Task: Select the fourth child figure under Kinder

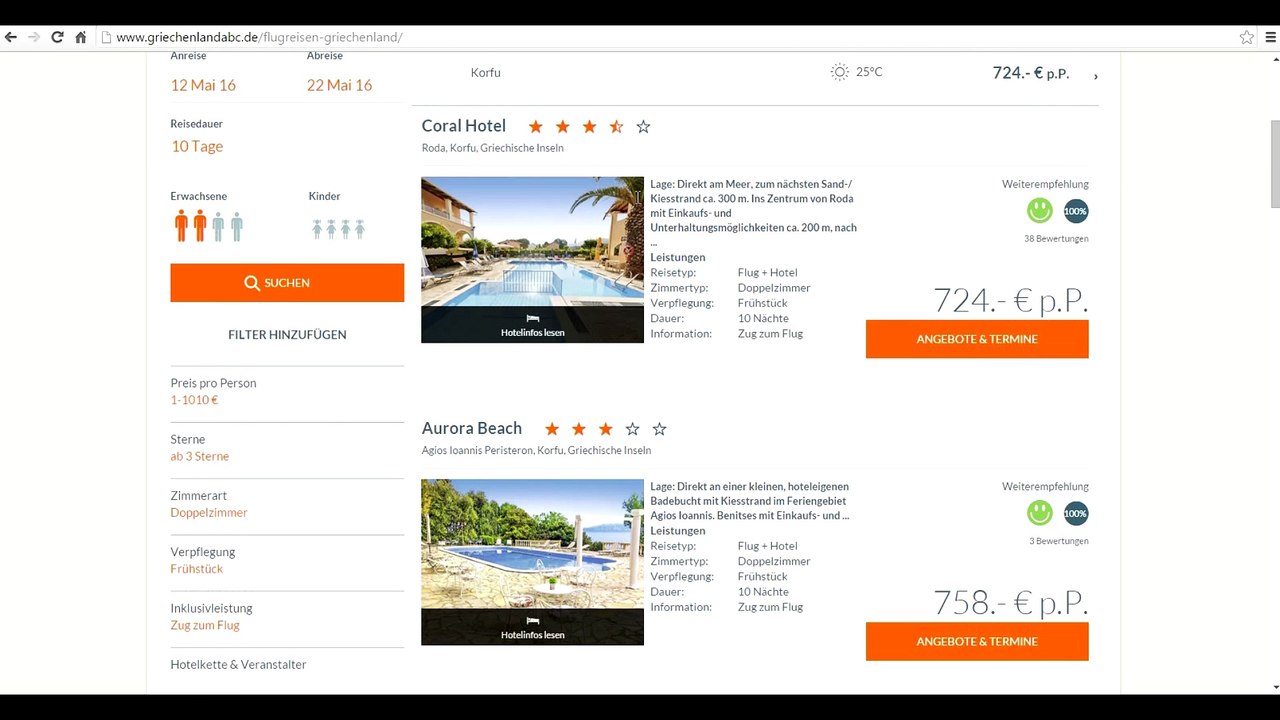Action: 359,229
